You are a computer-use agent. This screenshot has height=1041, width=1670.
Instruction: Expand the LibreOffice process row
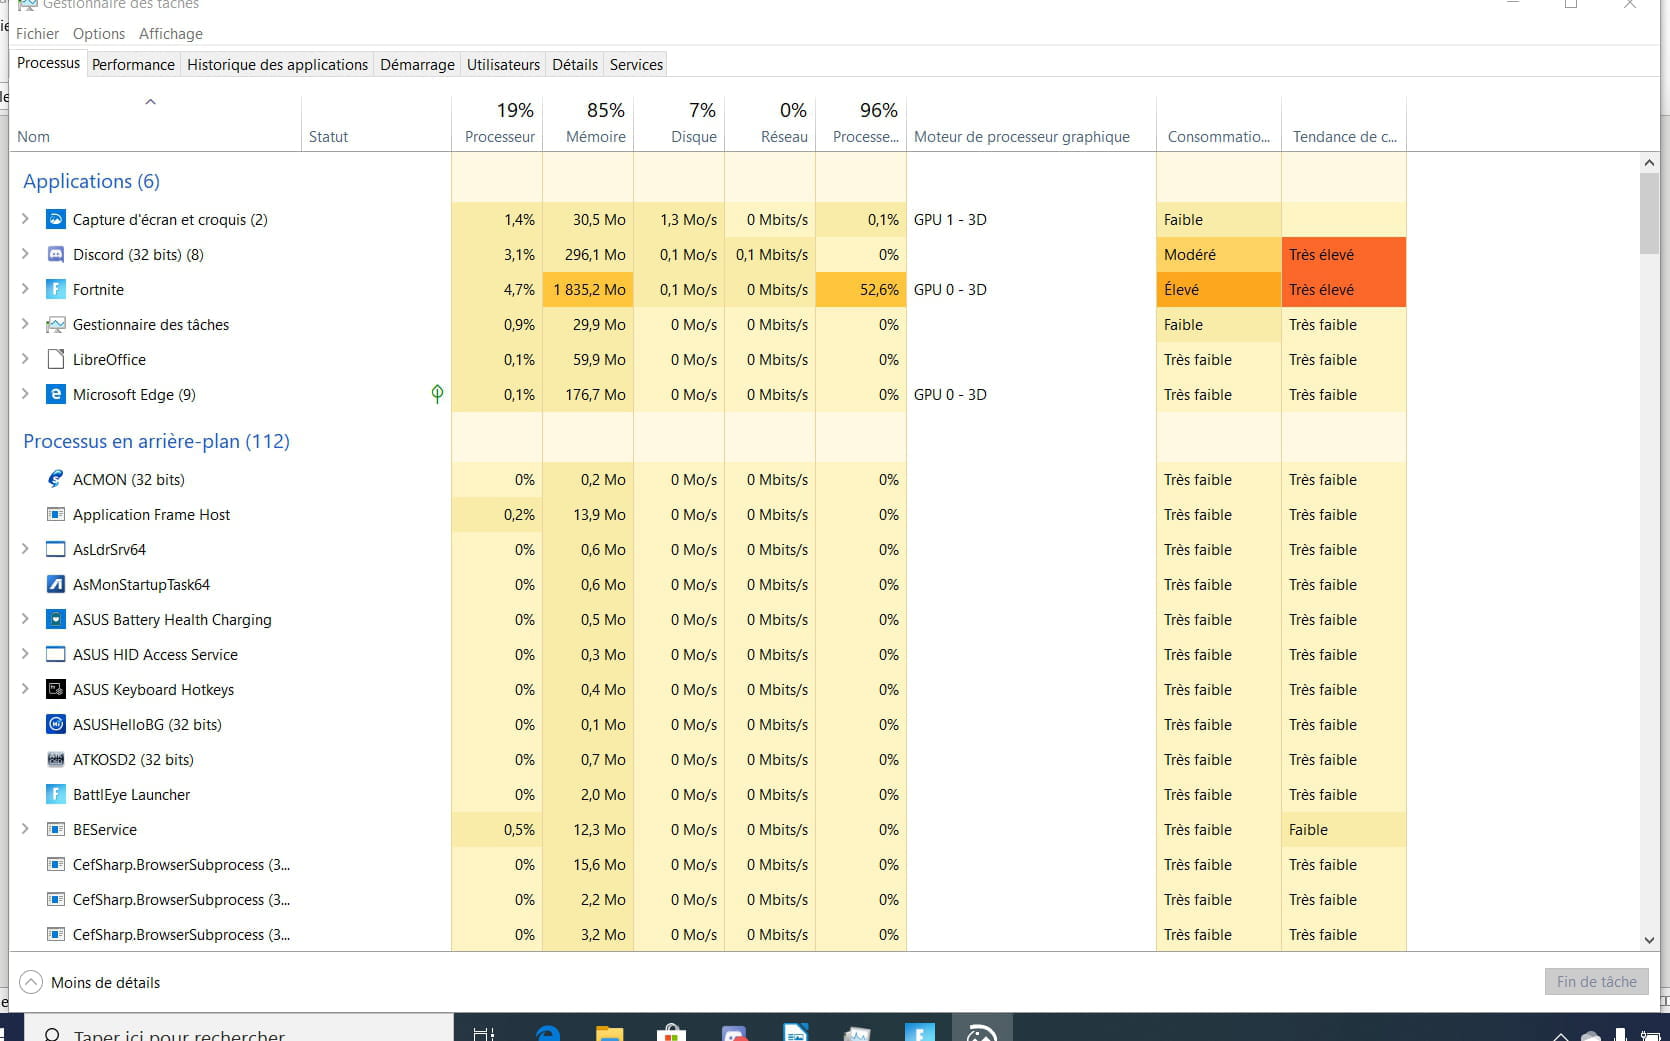click(25, 359)
